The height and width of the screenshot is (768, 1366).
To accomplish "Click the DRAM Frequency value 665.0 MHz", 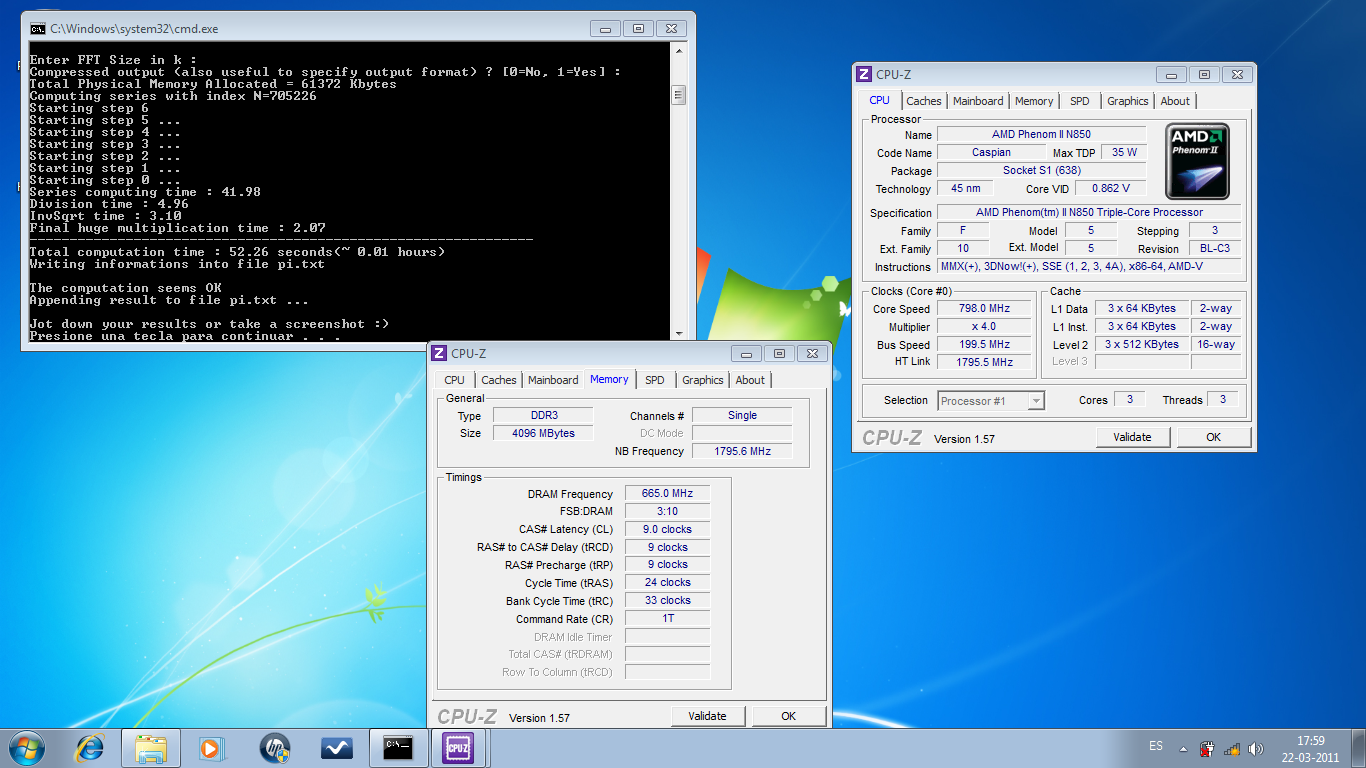I will click(668, 493).
